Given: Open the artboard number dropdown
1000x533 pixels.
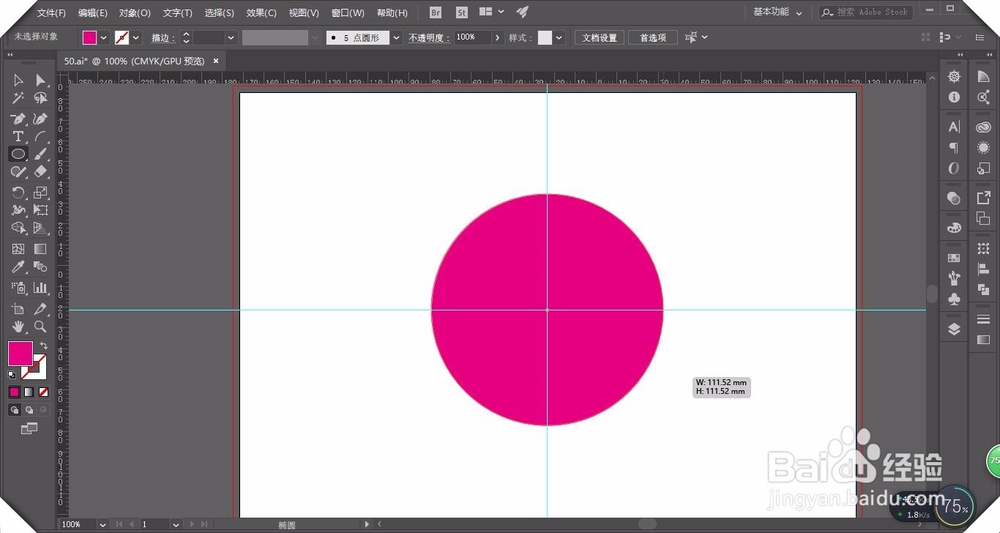Looking at the screenshot, I should [175, 524].
